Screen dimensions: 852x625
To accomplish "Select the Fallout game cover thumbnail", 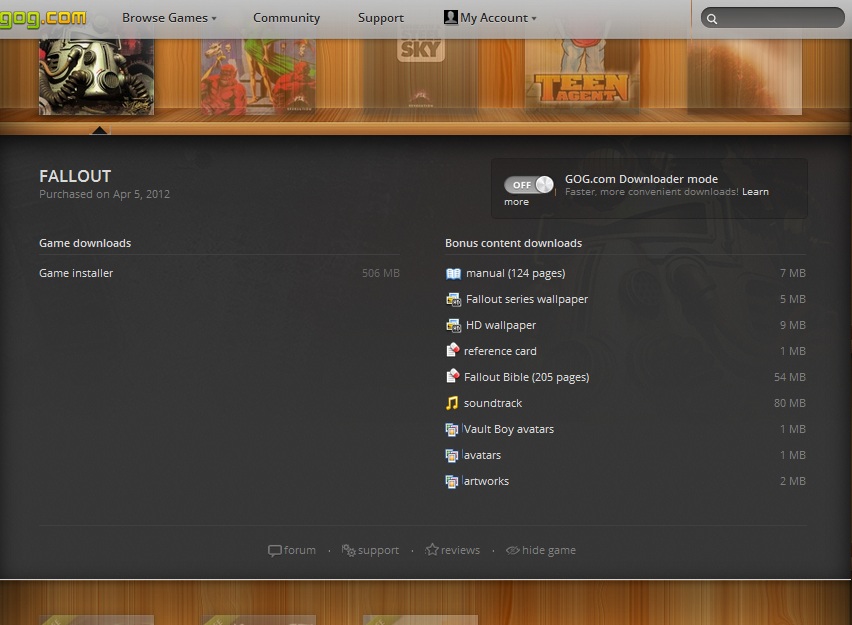I will click(x=96, y=77).
